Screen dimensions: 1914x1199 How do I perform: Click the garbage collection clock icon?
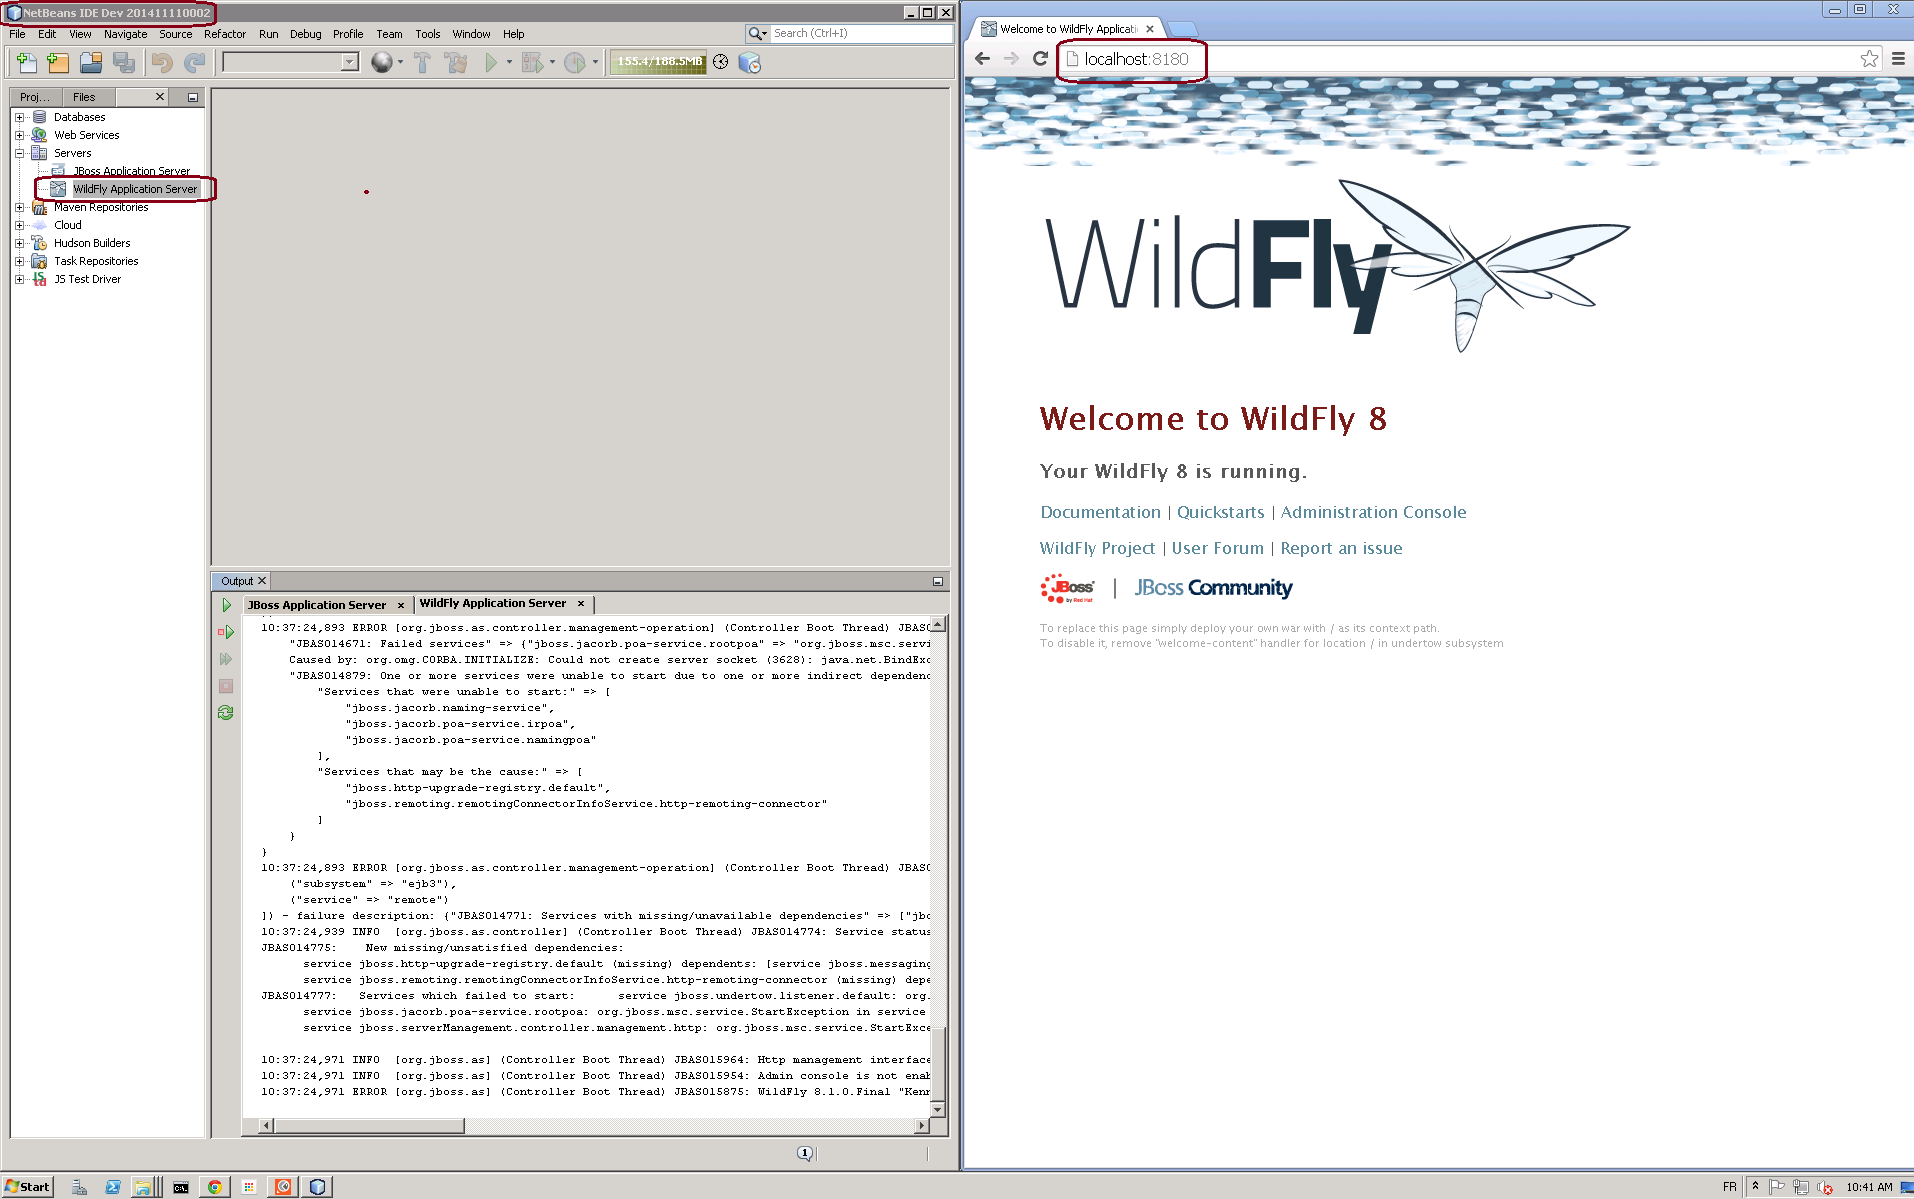(720, 62)
